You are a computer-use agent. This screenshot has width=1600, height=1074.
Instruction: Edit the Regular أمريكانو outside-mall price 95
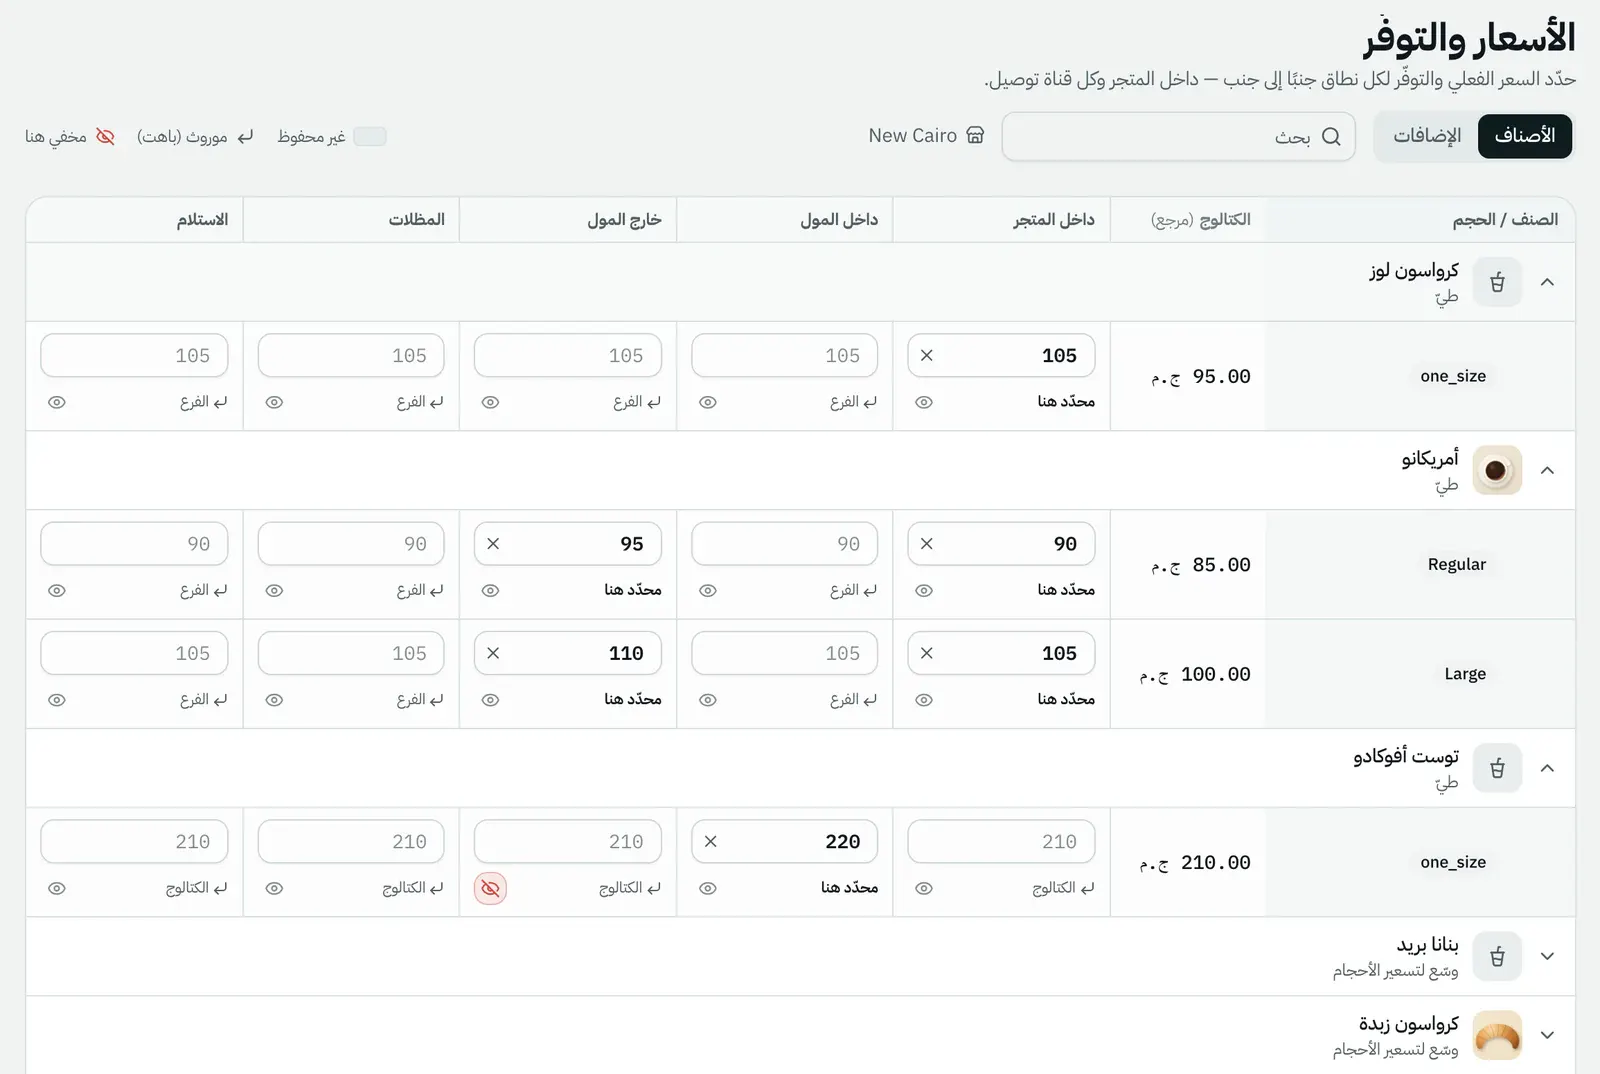point(568,544)
